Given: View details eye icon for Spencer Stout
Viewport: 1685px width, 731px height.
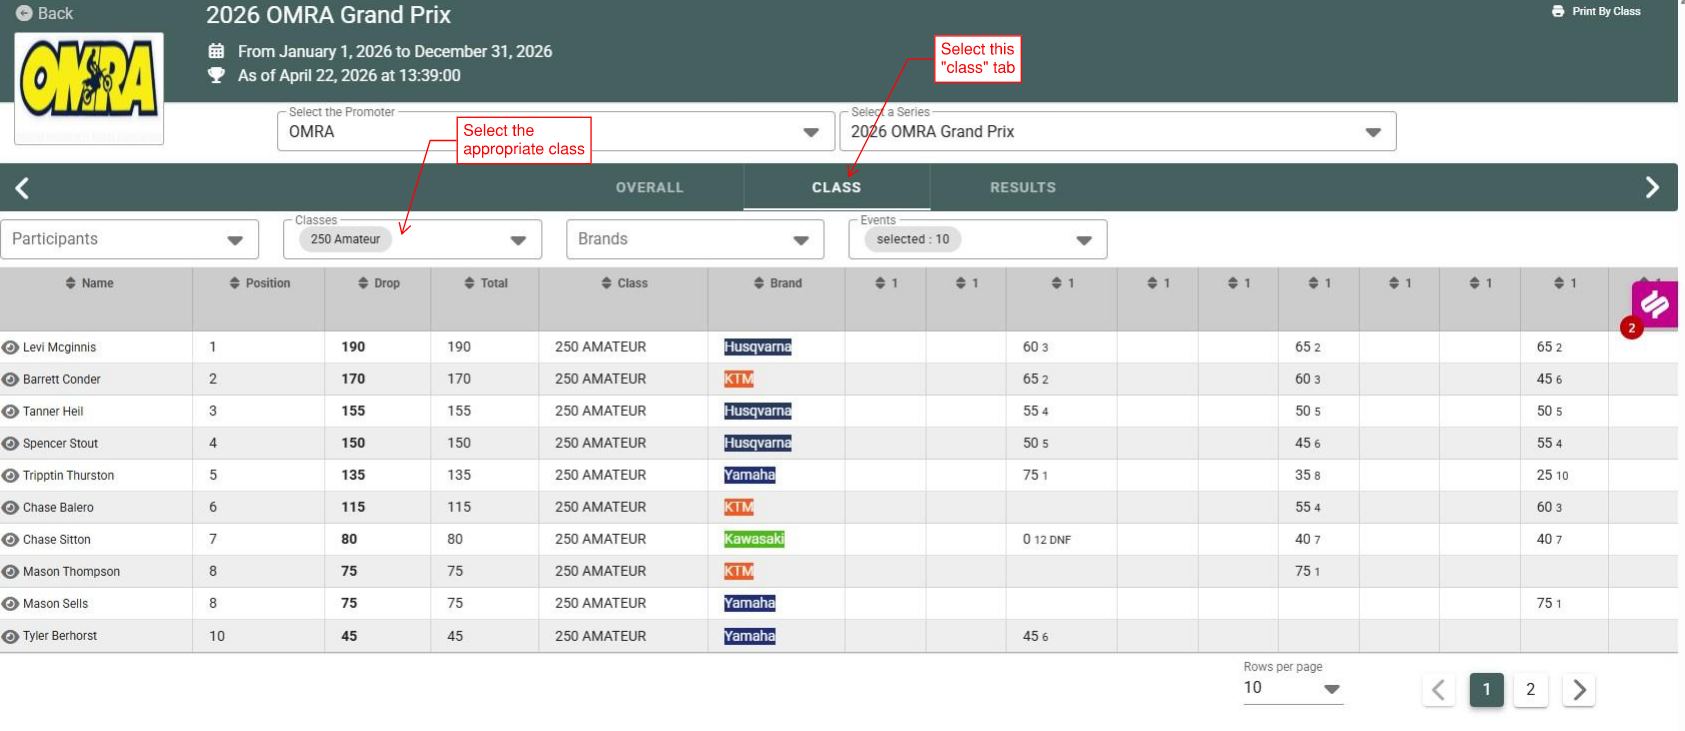Looking at the screenshot, I should [x=10, y=443].
